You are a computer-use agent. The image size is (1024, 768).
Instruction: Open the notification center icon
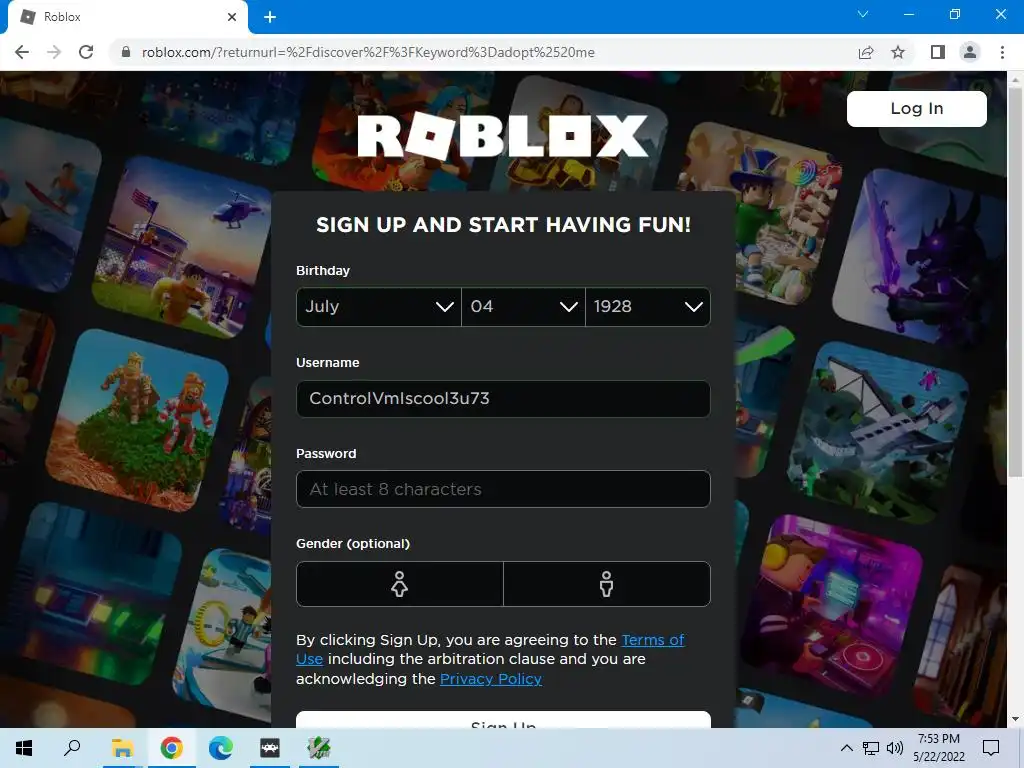(991, 748)
